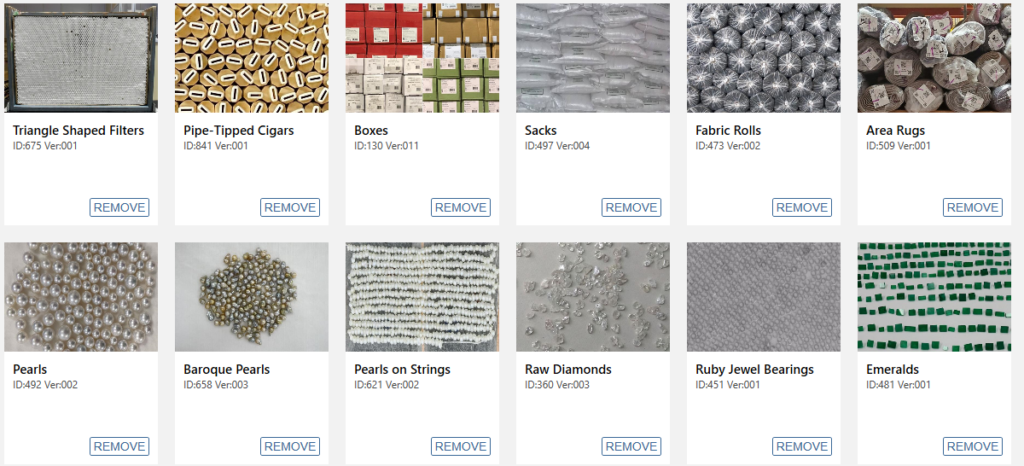
Task: Open the Boxes thumbnail image
Action: pos(422,58)
